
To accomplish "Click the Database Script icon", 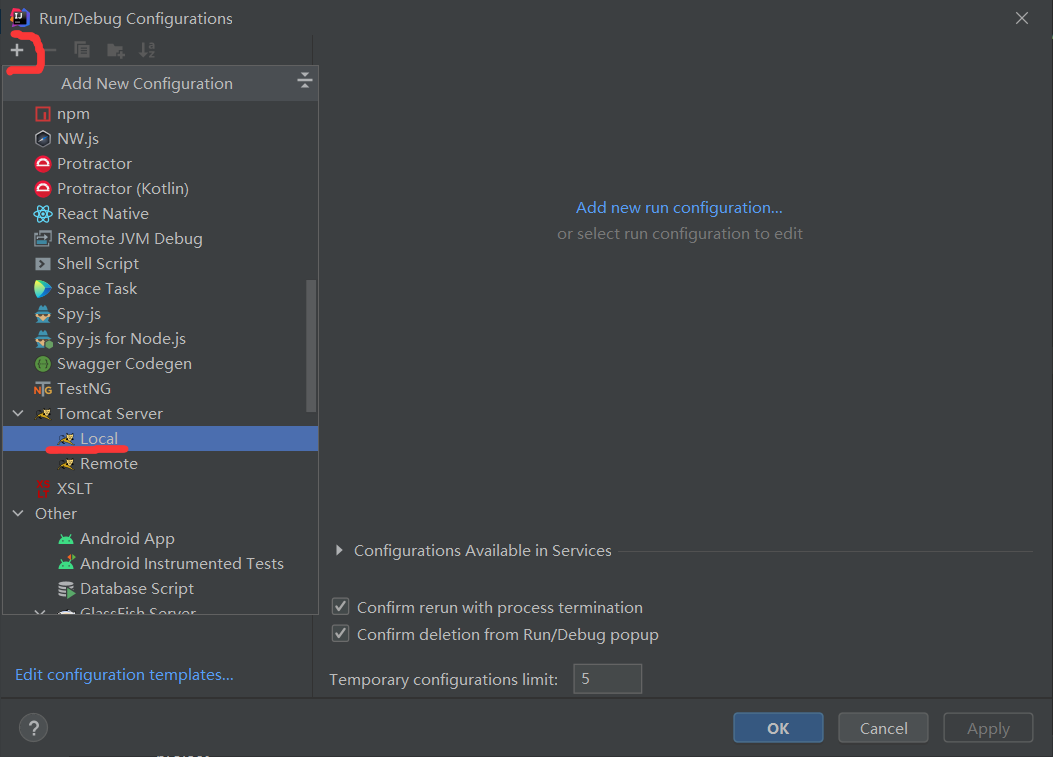I will [x=66, y=589].
